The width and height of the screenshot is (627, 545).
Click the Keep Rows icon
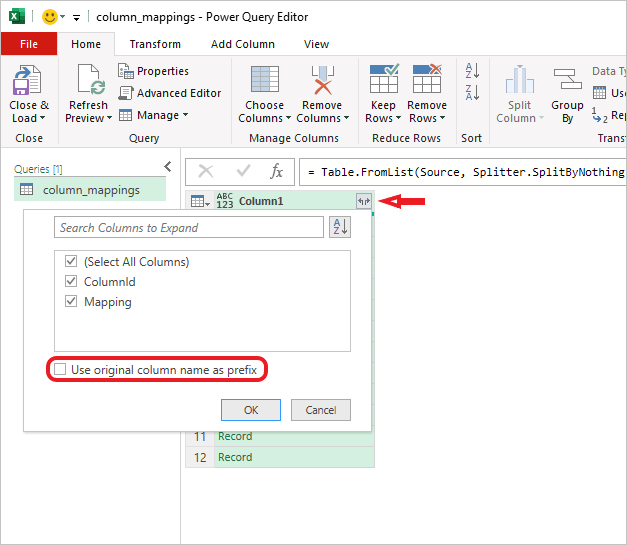click(383, 78)
